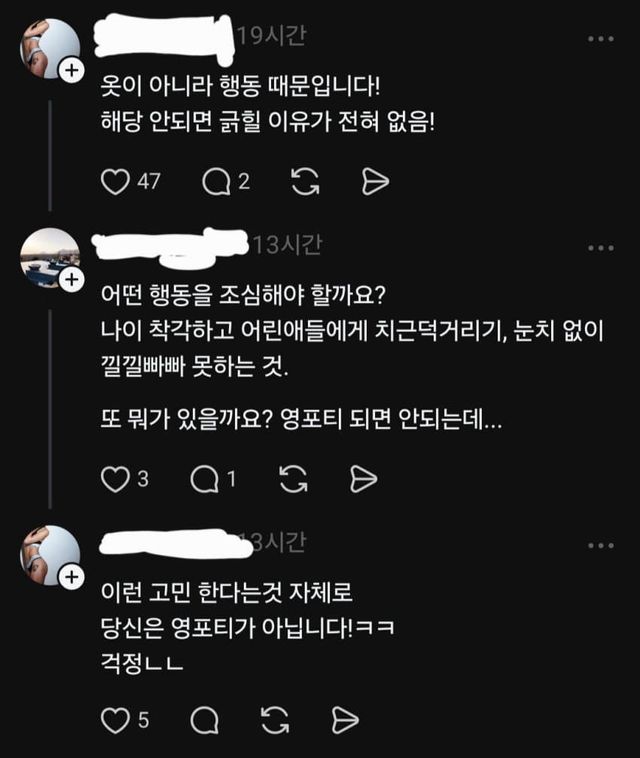This screenshot has width=640, height=758.
Task: Share the third comment via send icon
Action: click(x=345, y=719)
